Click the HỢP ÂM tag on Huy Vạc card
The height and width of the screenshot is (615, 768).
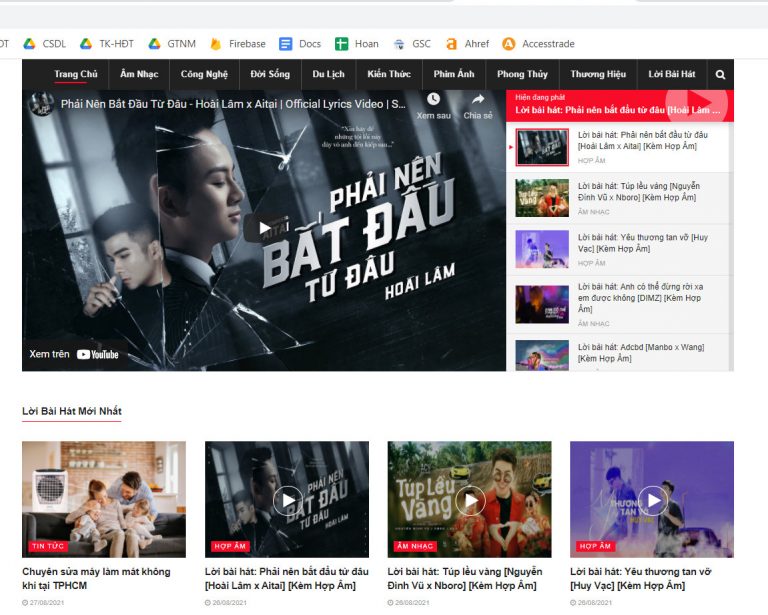[595, 546]
